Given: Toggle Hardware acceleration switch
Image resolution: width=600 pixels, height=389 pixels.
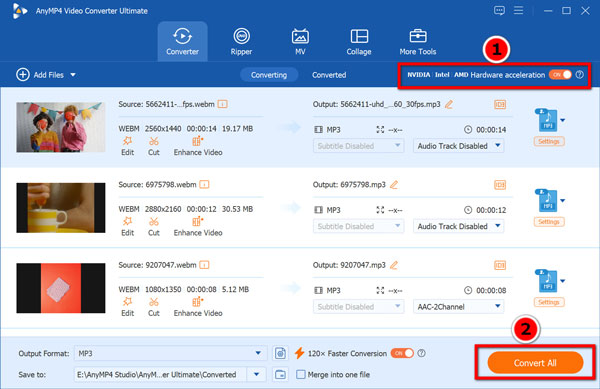Looking at the screenshot, I should pyautogui.click(x=560, y=75).
